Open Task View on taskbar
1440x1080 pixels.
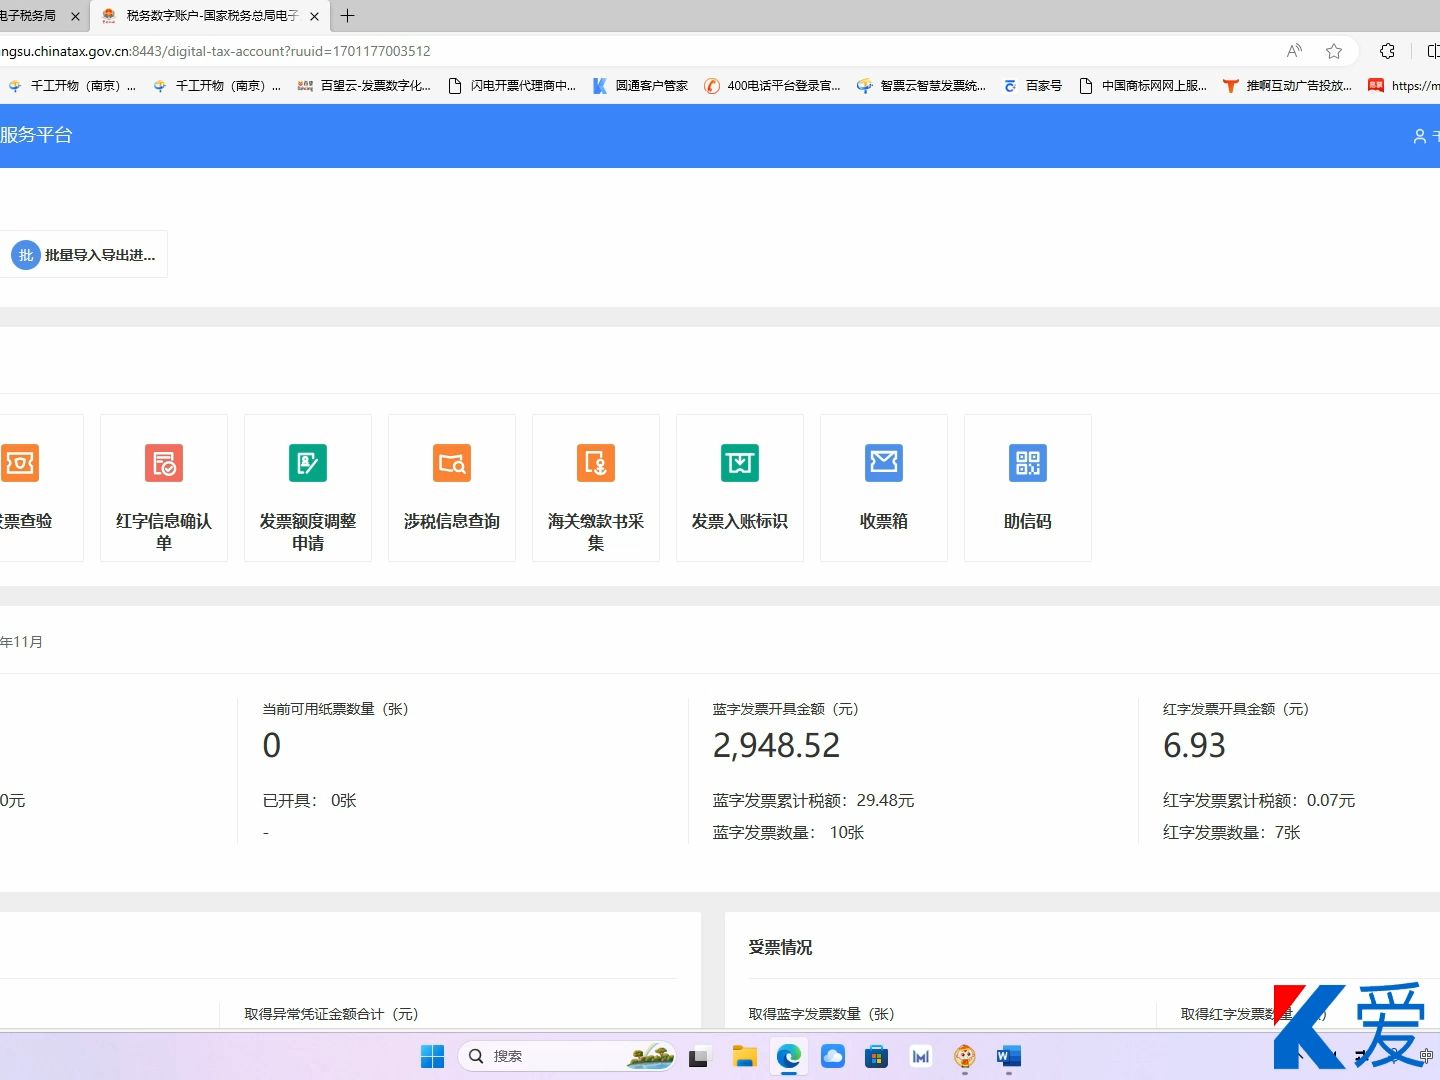[699, 1056]
